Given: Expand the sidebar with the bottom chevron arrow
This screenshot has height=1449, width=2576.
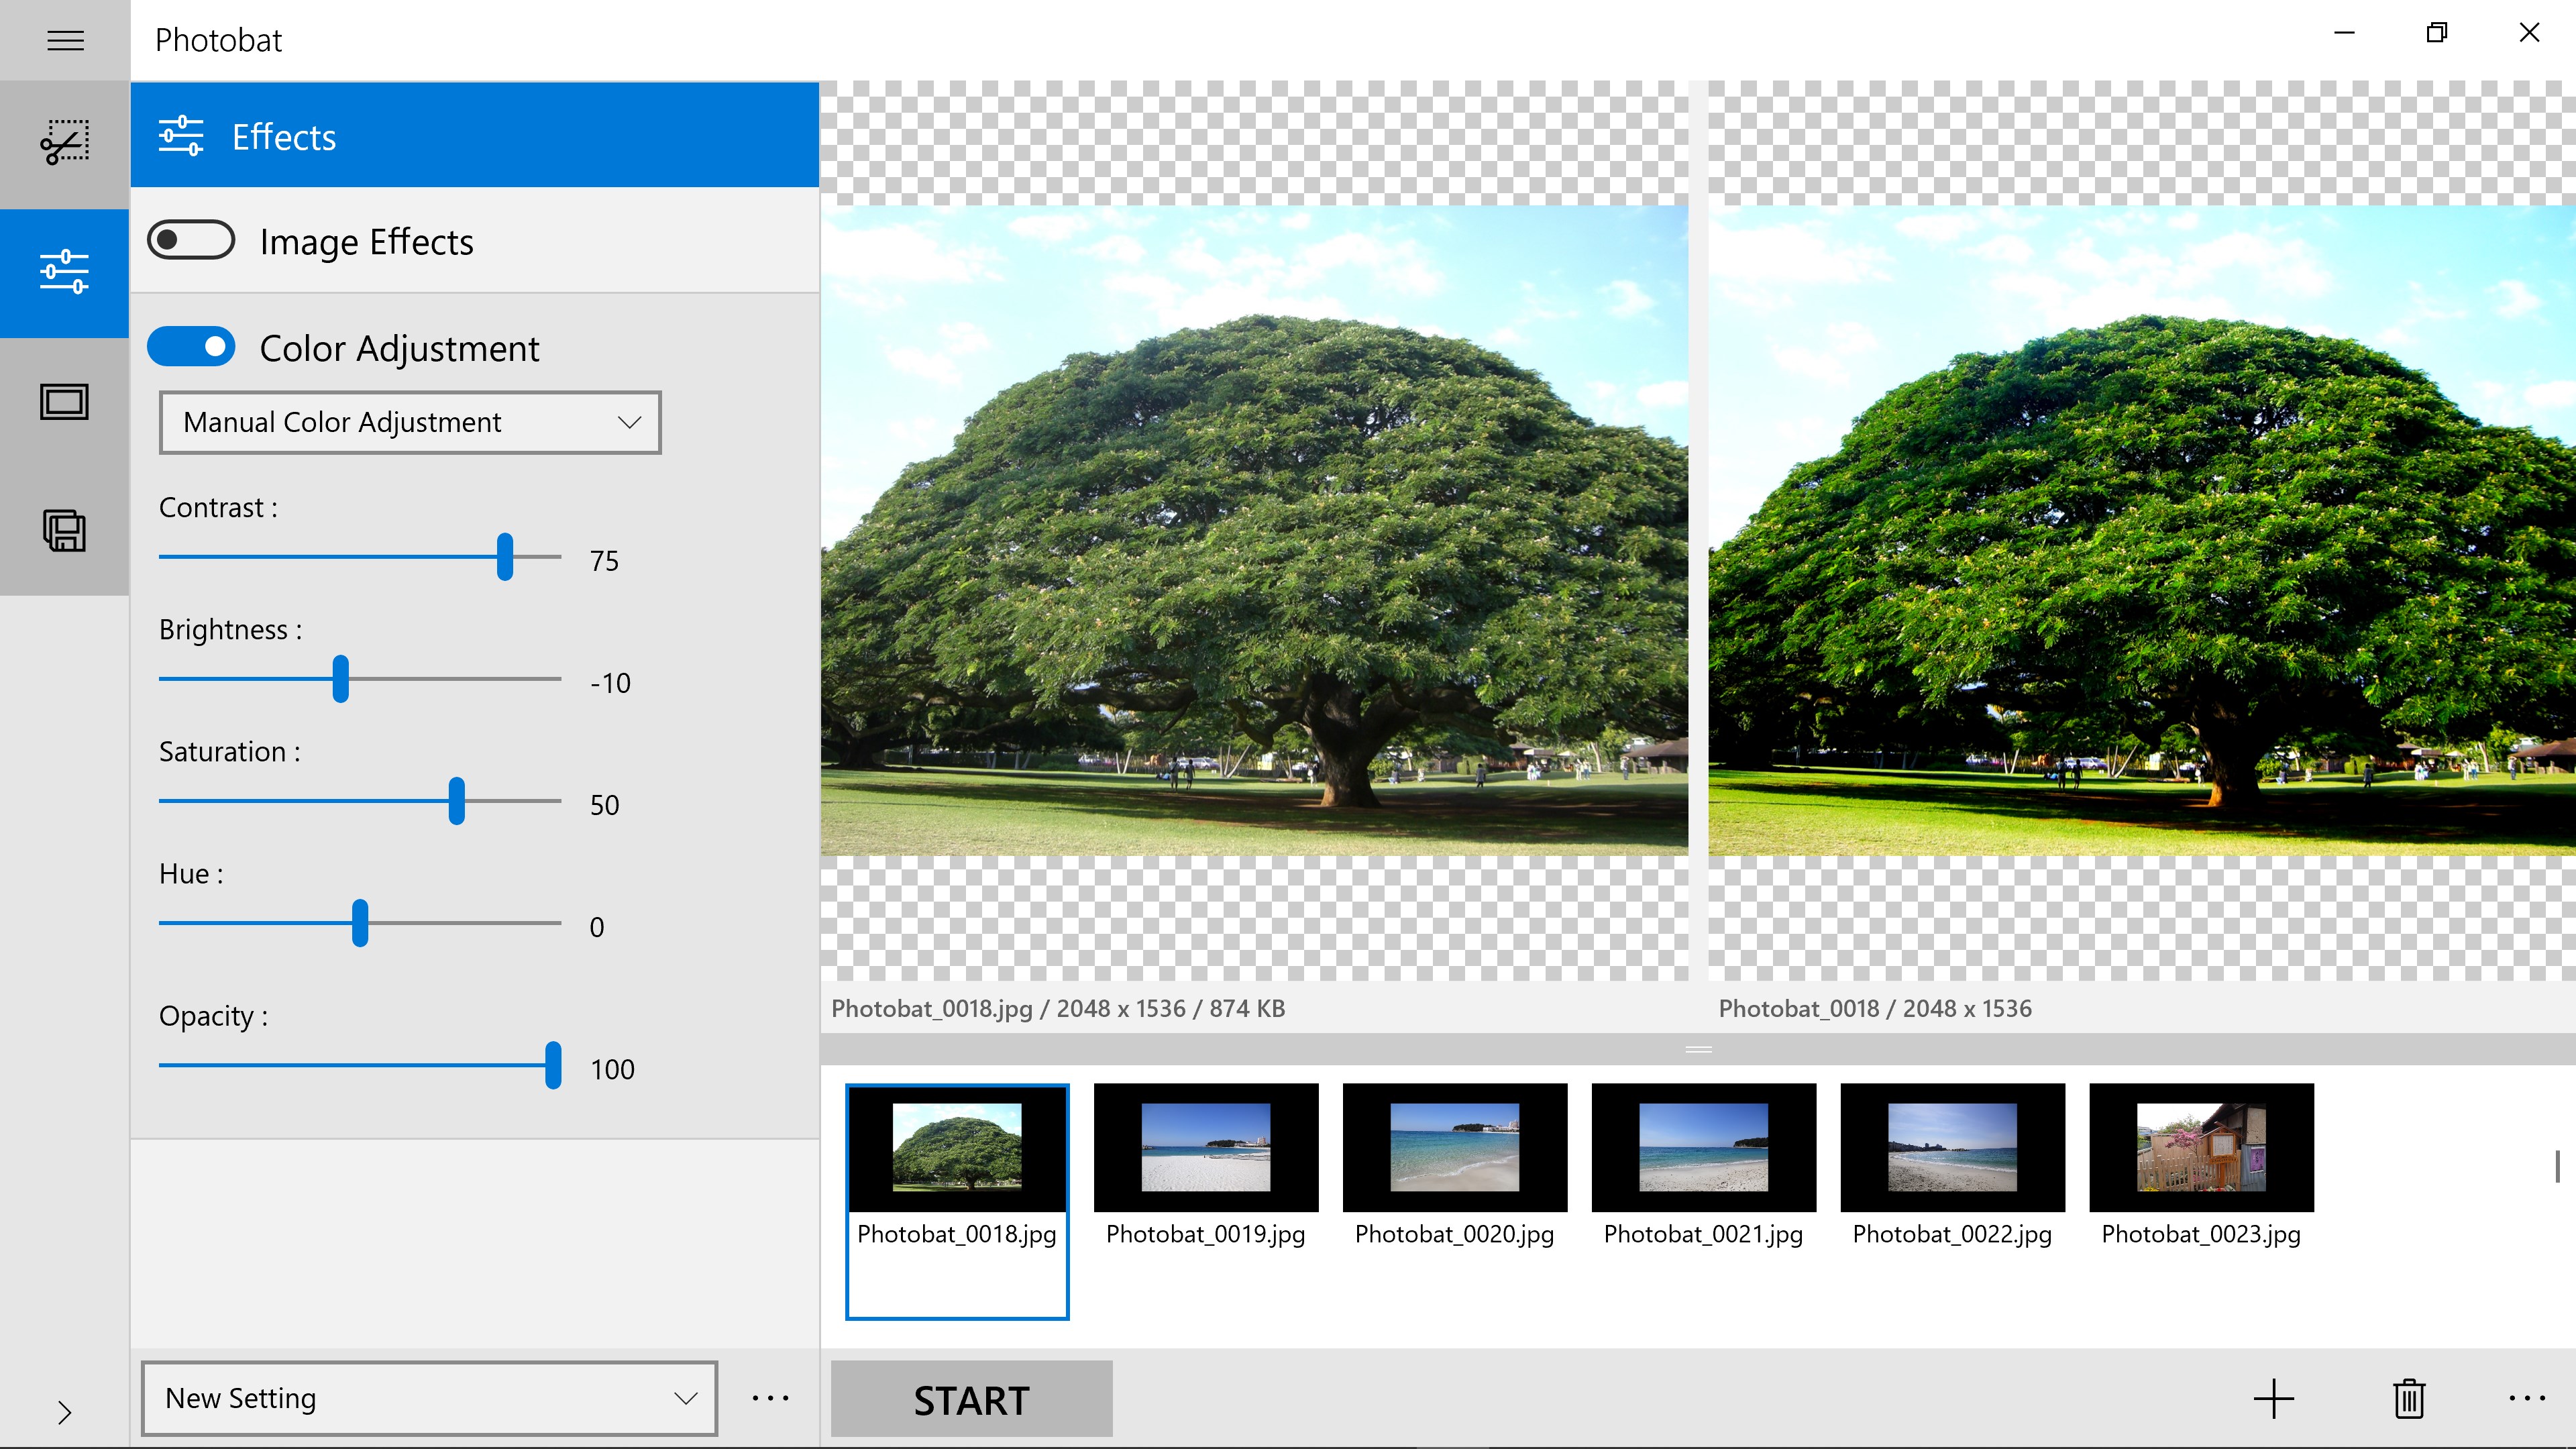Looking at the screenshot, I should [65, 1412].
